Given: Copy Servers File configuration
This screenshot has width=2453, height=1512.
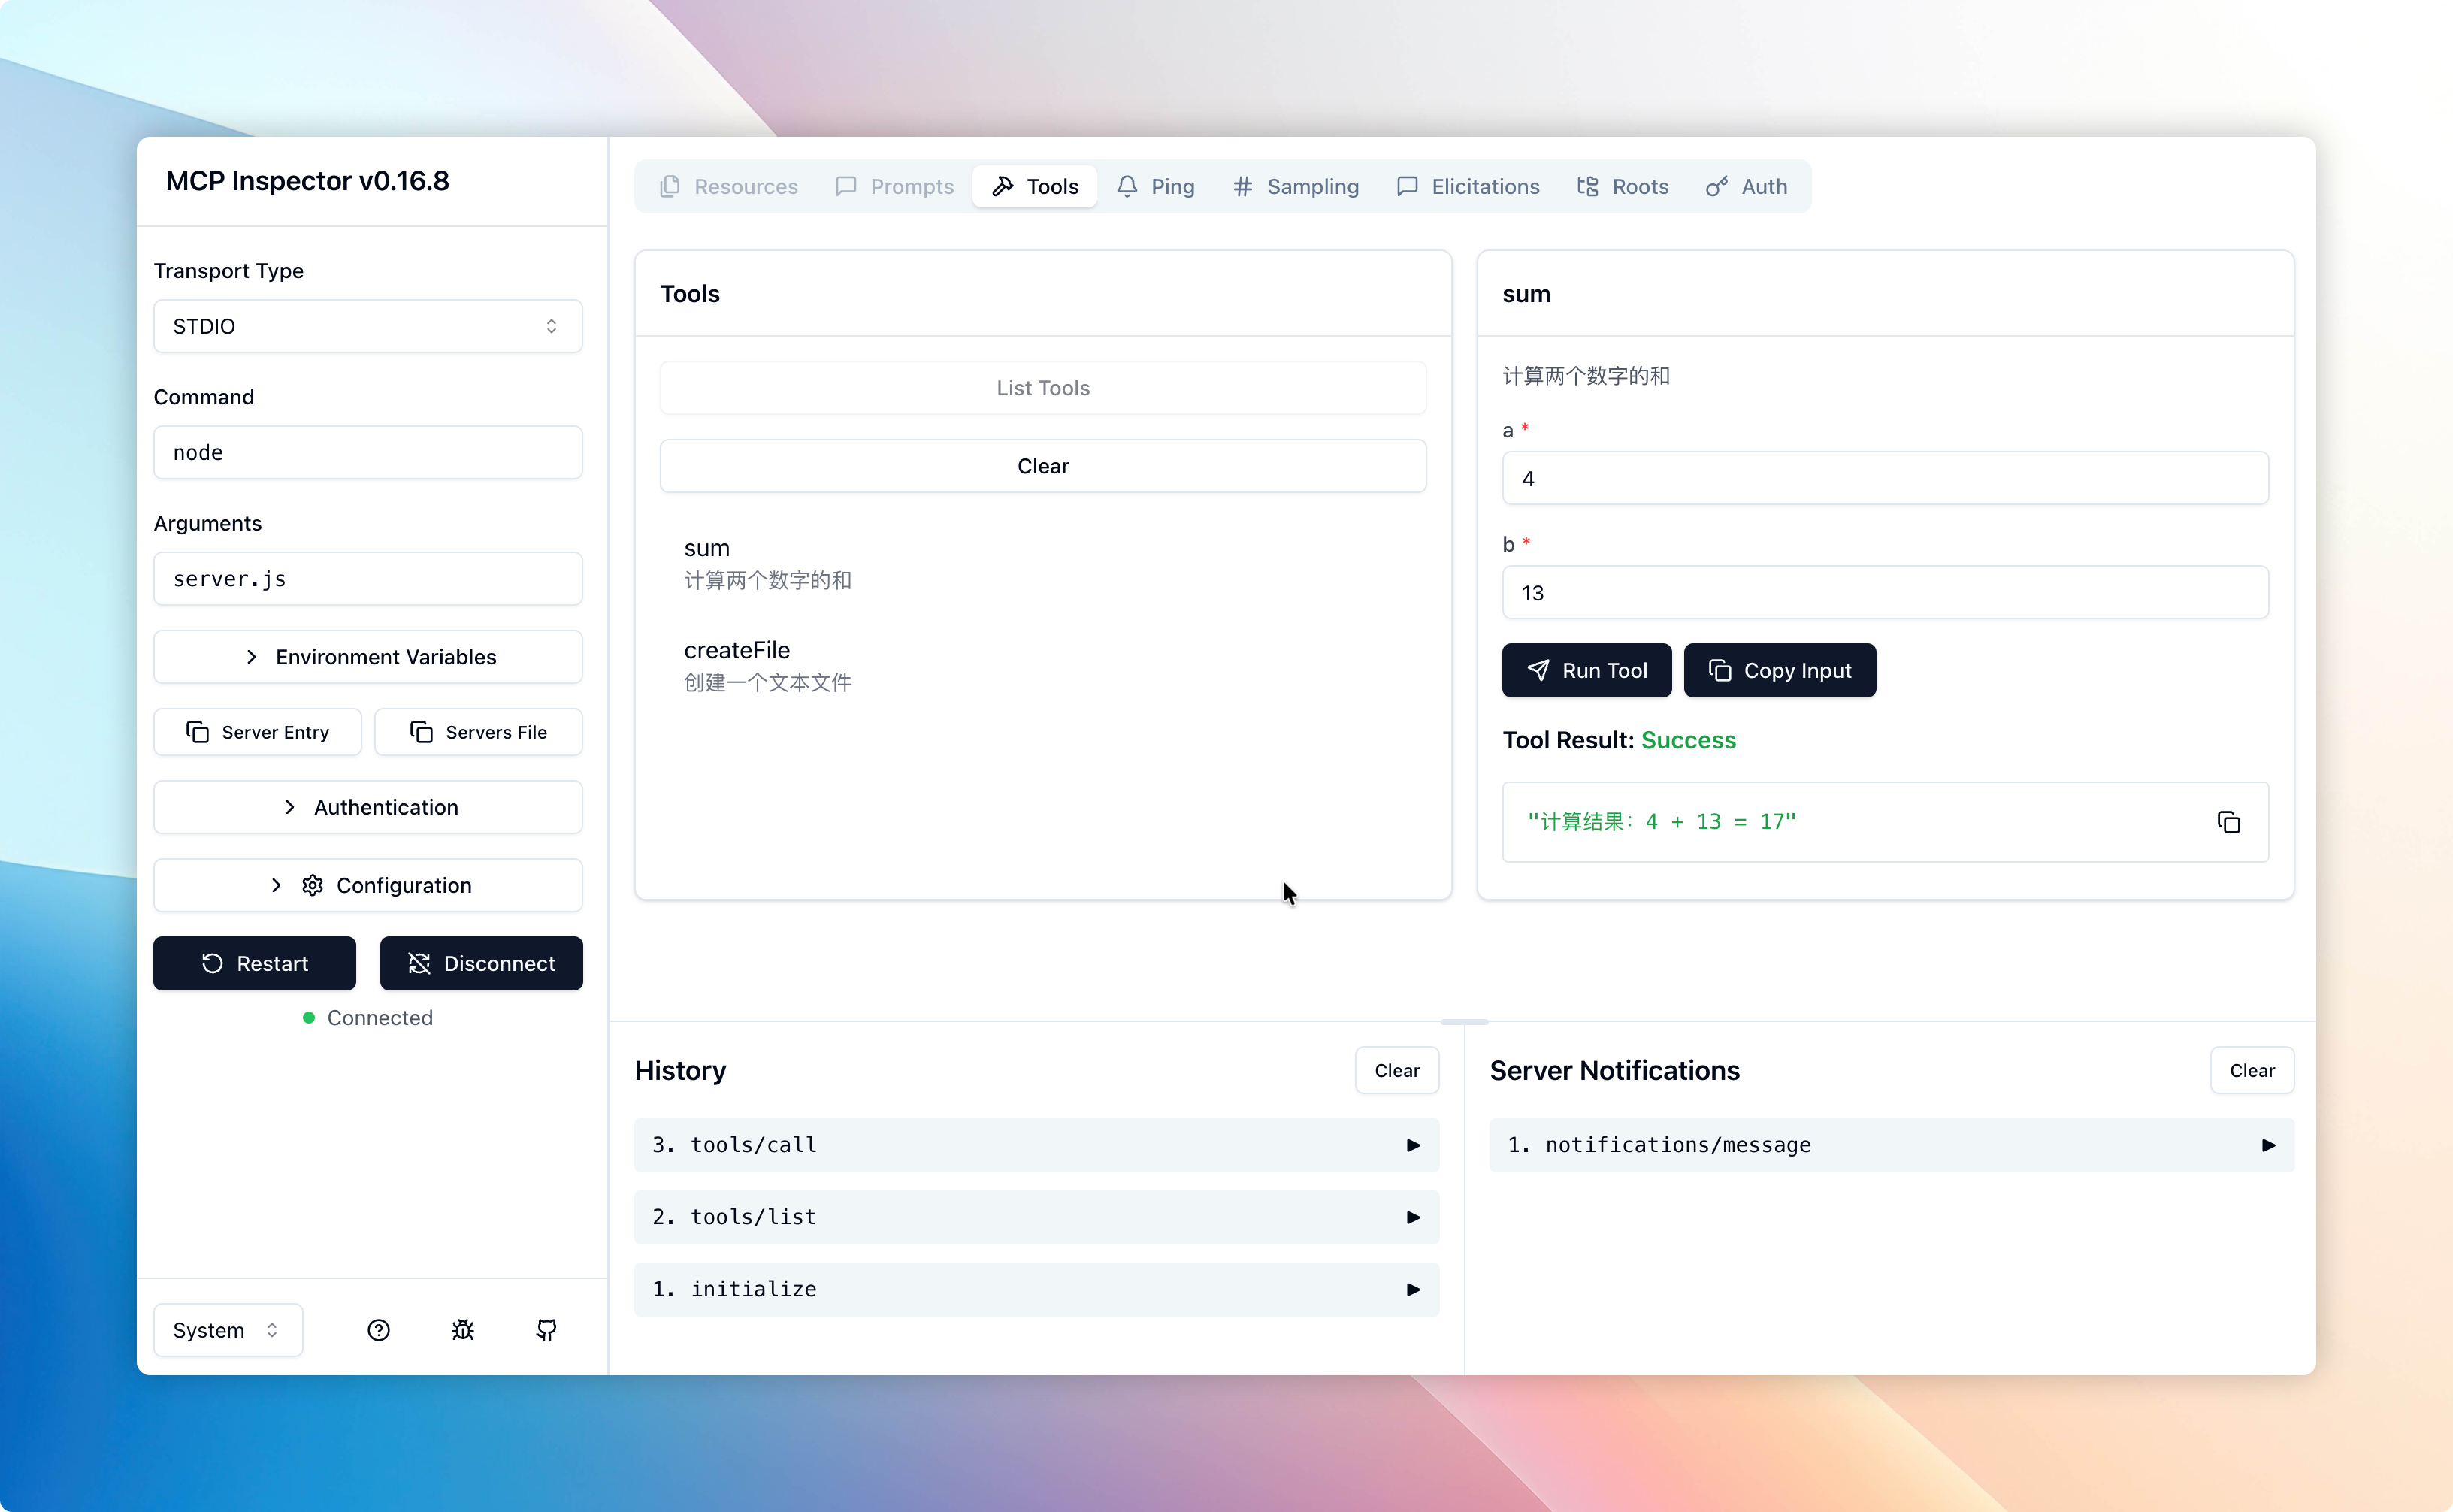Looking at the screenshot, I should 478,732.
